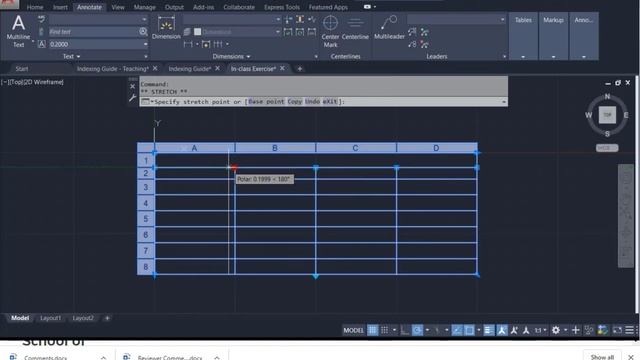640x360 pixels.
Task: Click Base point option in command line
Action: [x=266, y=101]
